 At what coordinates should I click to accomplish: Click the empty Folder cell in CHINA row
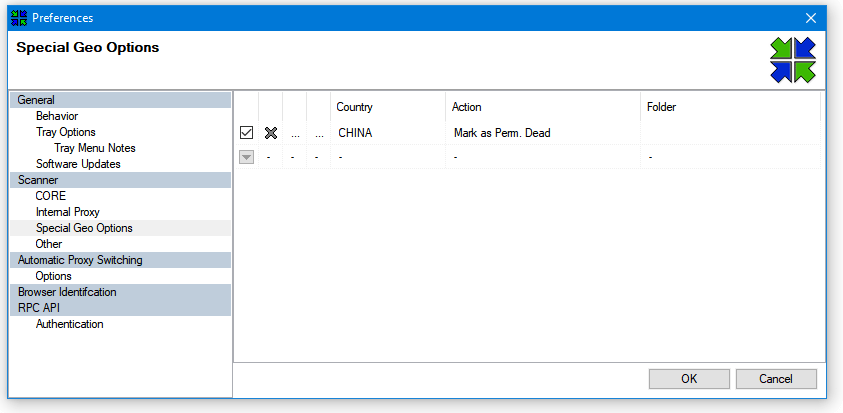[x=731, y=133]
